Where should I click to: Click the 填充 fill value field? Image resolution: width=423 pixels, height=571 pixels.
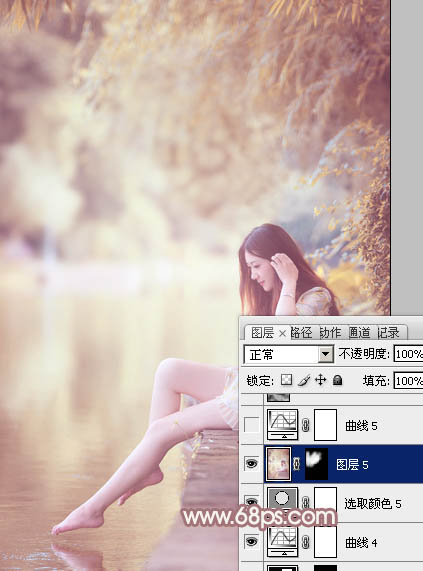click(x=408, y=381)
